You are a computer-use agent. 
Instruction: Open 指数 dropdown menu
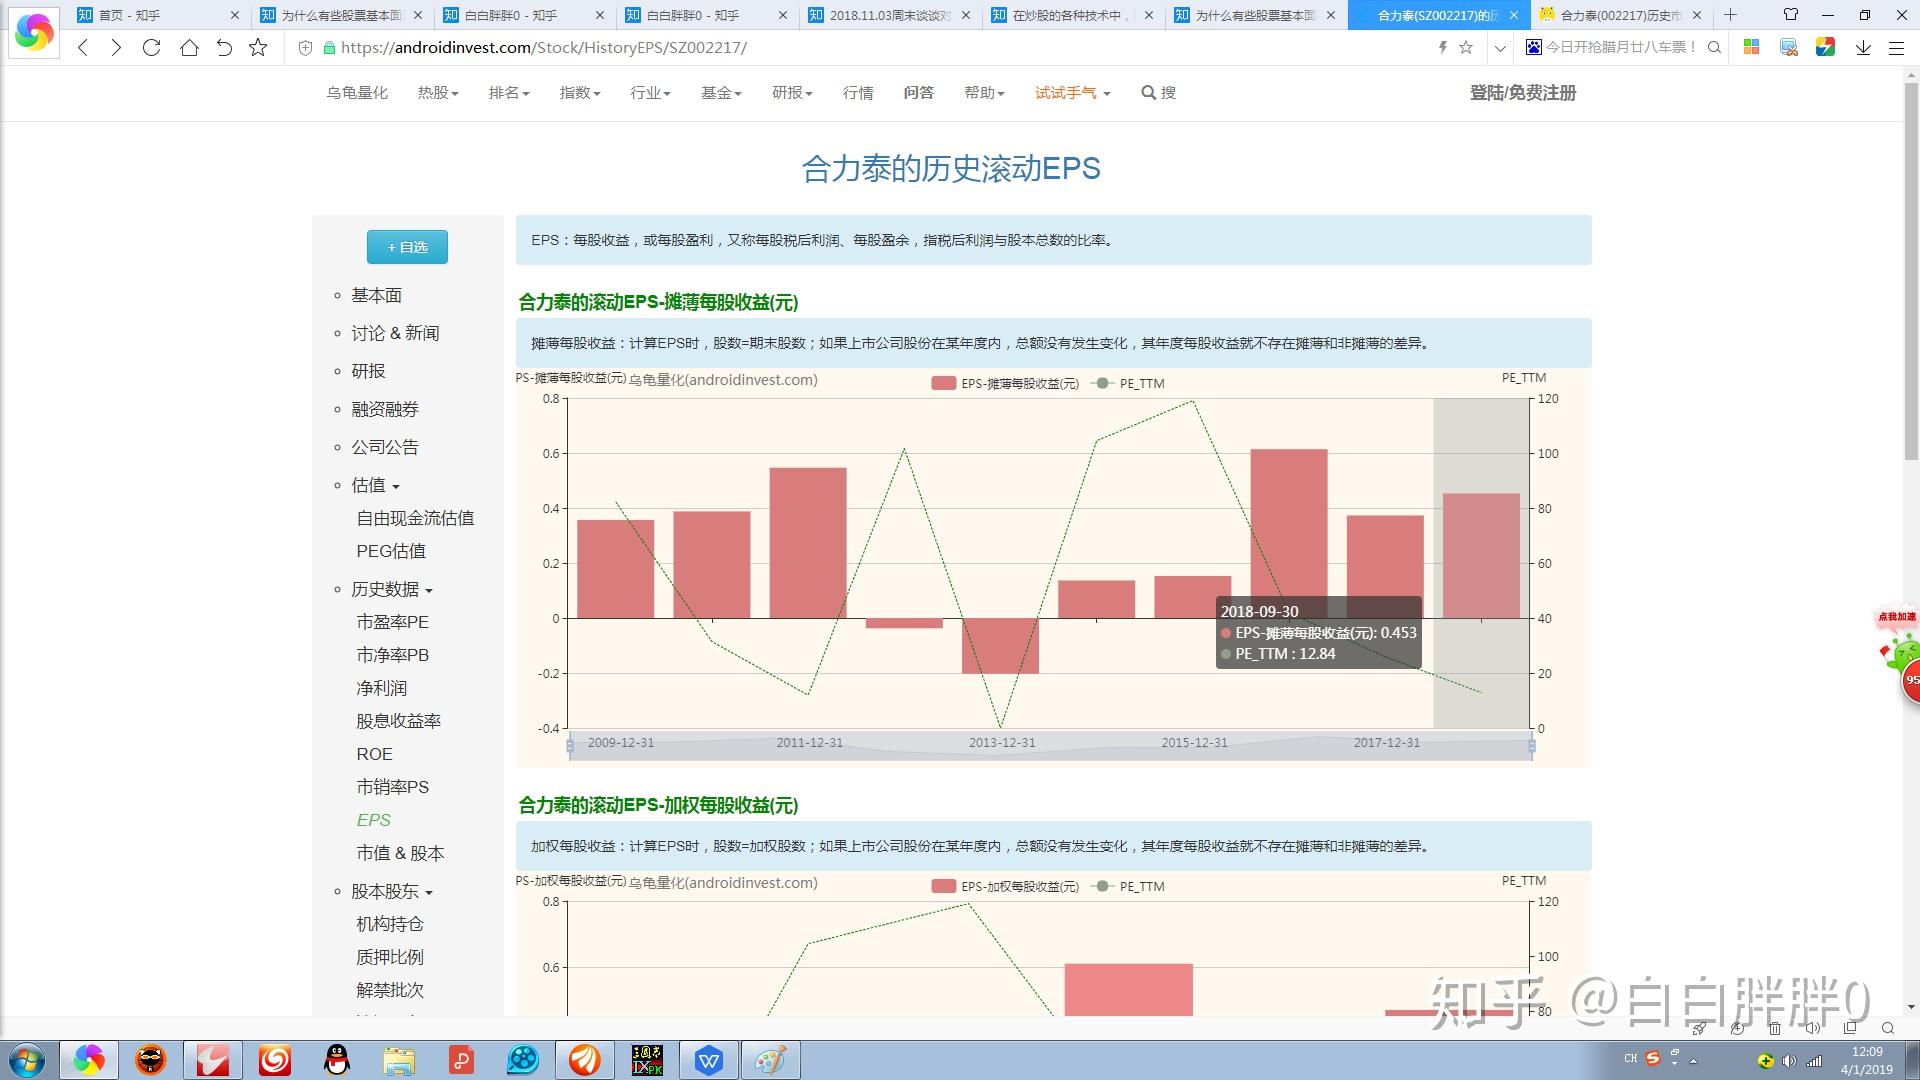point(580,93)
